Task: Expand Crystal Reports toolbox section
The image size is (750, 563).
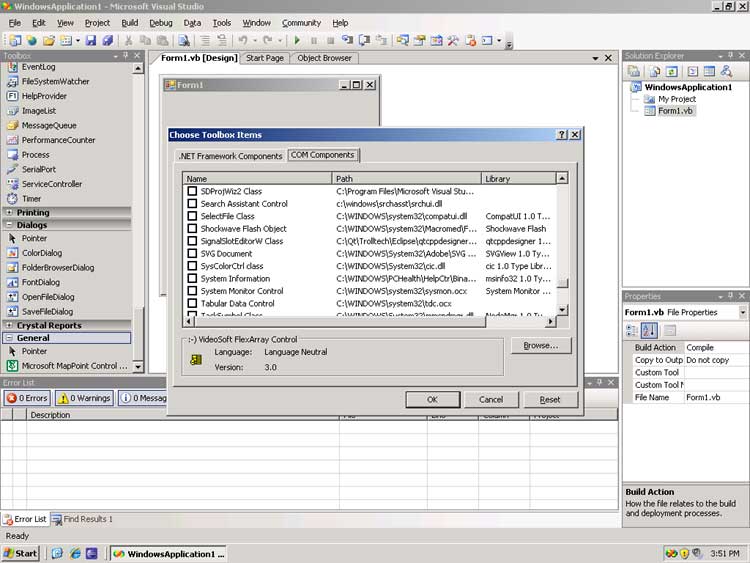Action: tap(9, 325)
